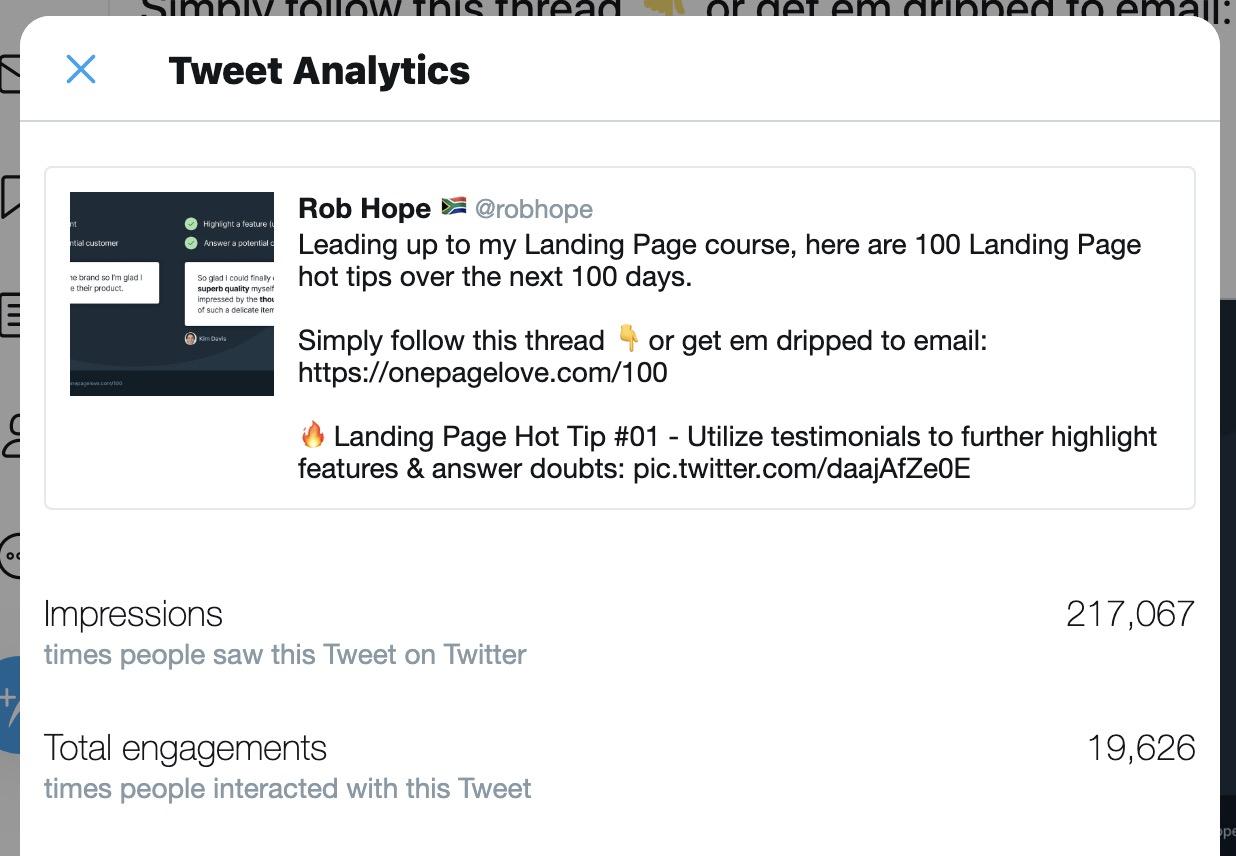Click the Rob Hope author name
Viewport: 1236px width, 856px height.
pyautogui.click(x=364, y=208)
